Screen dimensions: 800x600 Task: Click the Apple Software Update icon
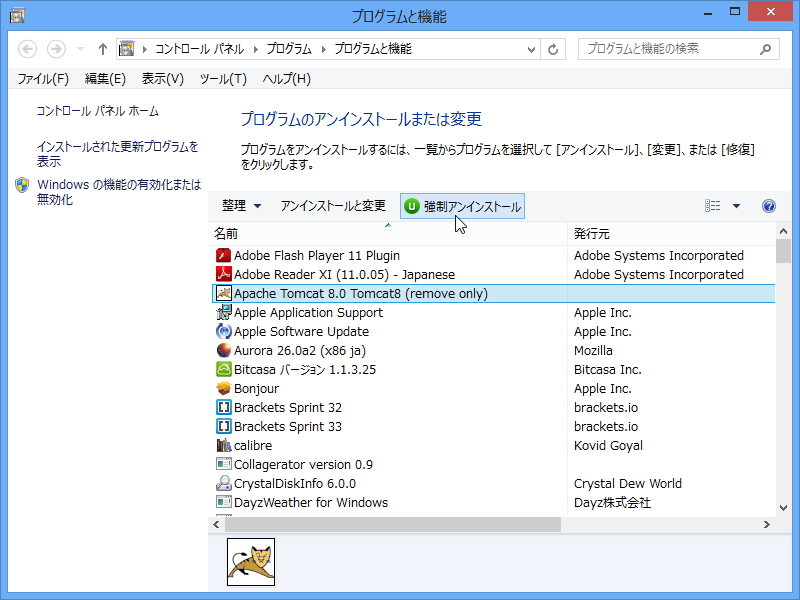pos(225,331)
